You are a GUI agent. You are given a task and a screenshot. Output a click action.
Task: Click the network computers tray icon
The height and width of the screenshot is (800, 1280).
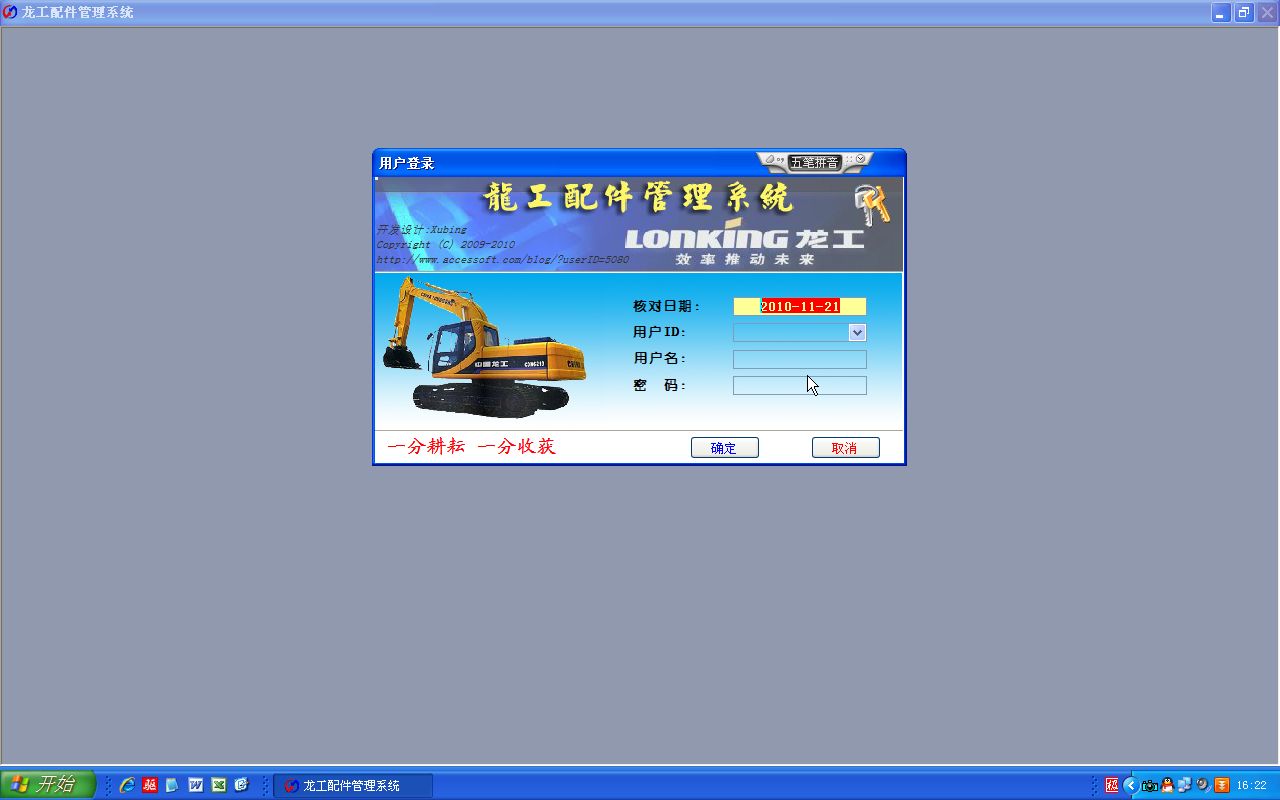click(1185, 785)
